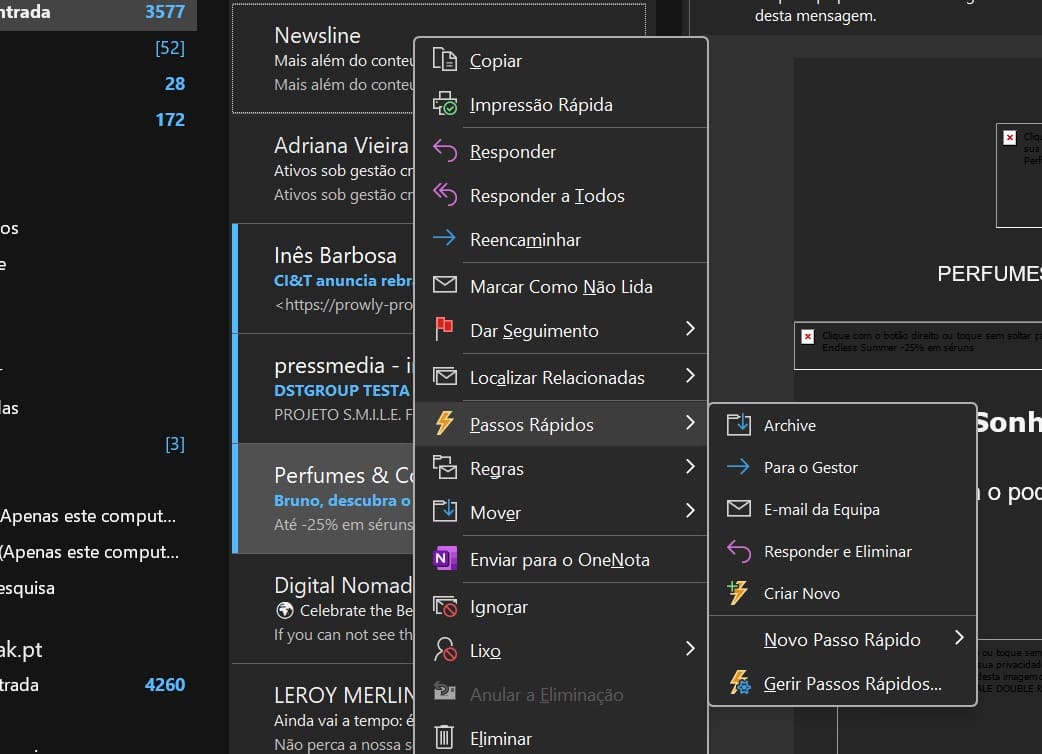Image resolution: width=1042 pixels, height=754 pixels.
Task: Select Marcar Como Não Lida
Action: click(x=560, y=286)
